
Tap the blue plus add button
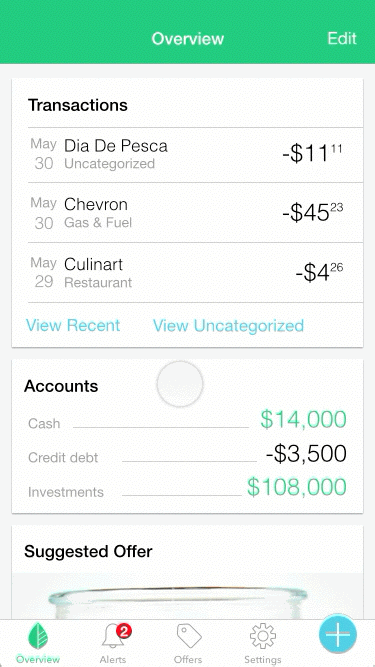pos(338,634)
